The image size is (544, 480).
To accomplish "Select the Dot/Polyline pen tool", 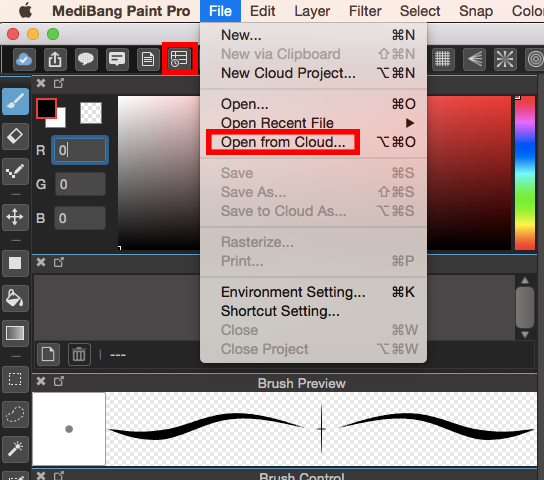I will coord(15,171).
